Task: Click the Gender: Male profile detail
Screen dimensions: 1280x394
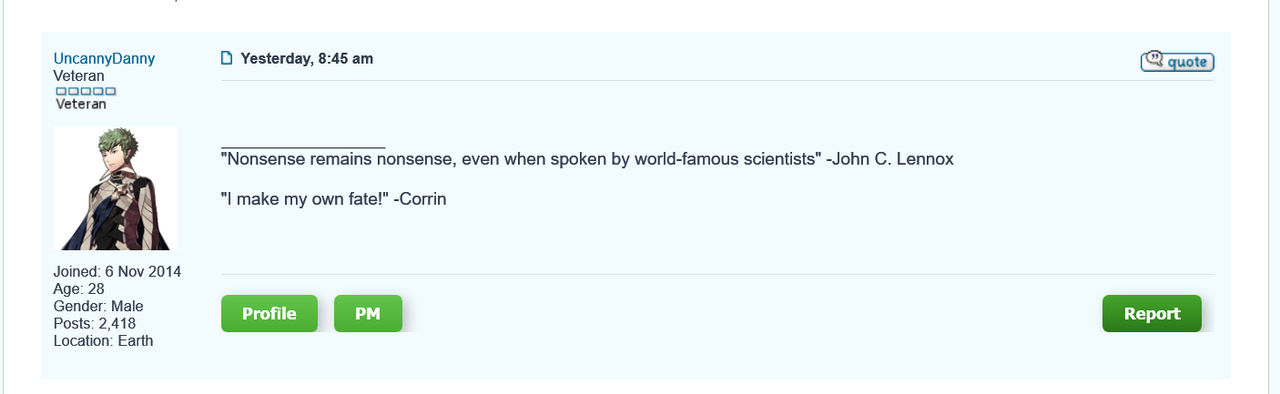Action: (x=98, y=306)
